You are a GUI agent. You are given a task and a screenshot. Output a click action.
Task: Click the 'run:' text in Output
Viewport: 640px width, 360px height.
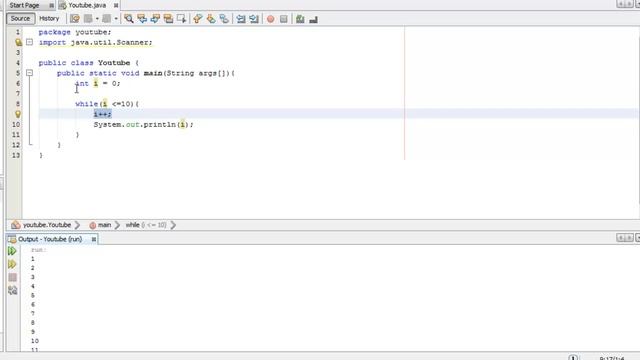[39, 249]
